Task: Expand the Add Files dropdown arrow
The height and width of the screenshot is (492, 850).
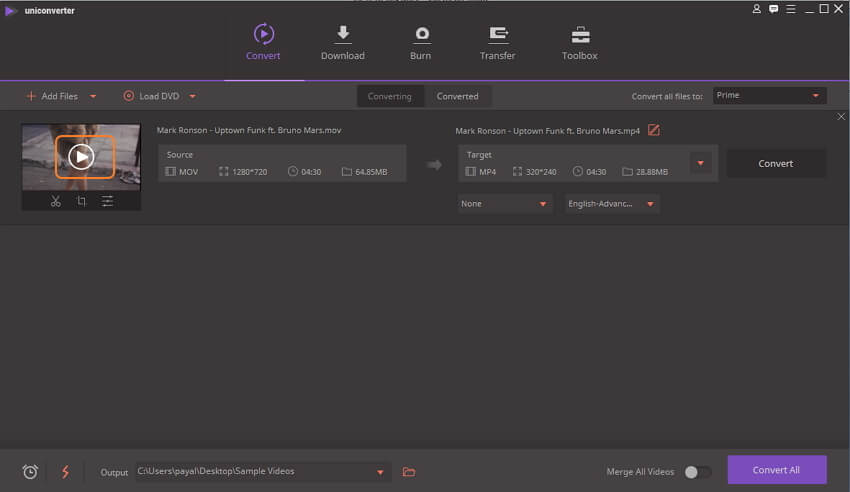Action: tap(93, 96)
